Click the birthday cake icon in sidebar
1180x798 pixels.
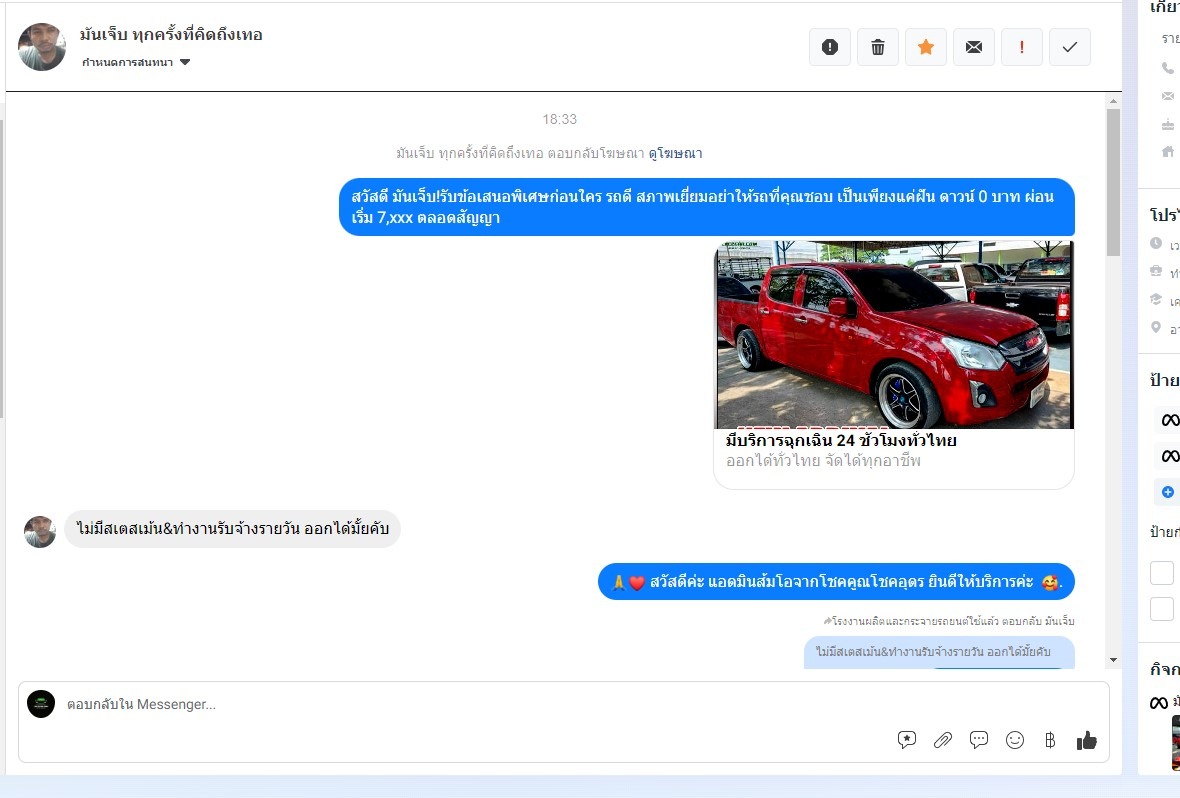click(1168, 124)
